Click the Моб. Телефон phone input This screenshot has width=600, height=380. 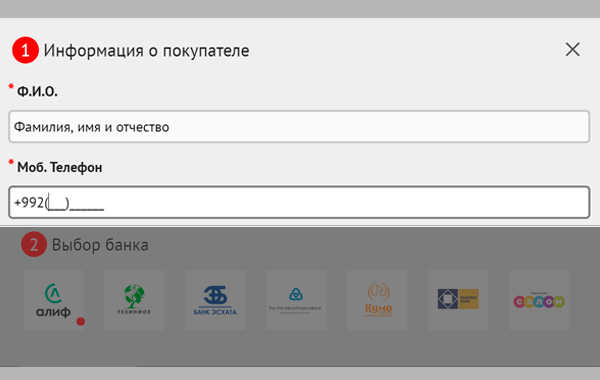(x=299, y=202)
